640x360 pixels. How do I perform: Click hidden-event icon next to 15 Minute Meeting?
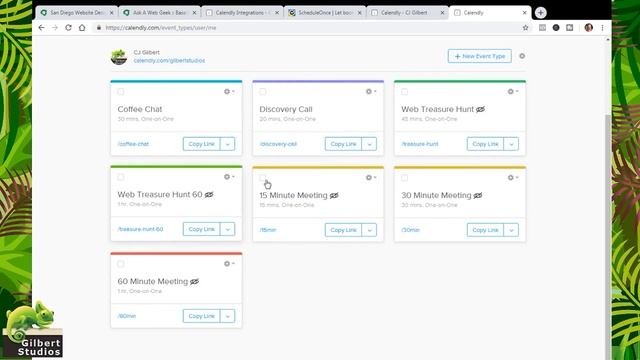click(x=334, y=196)
